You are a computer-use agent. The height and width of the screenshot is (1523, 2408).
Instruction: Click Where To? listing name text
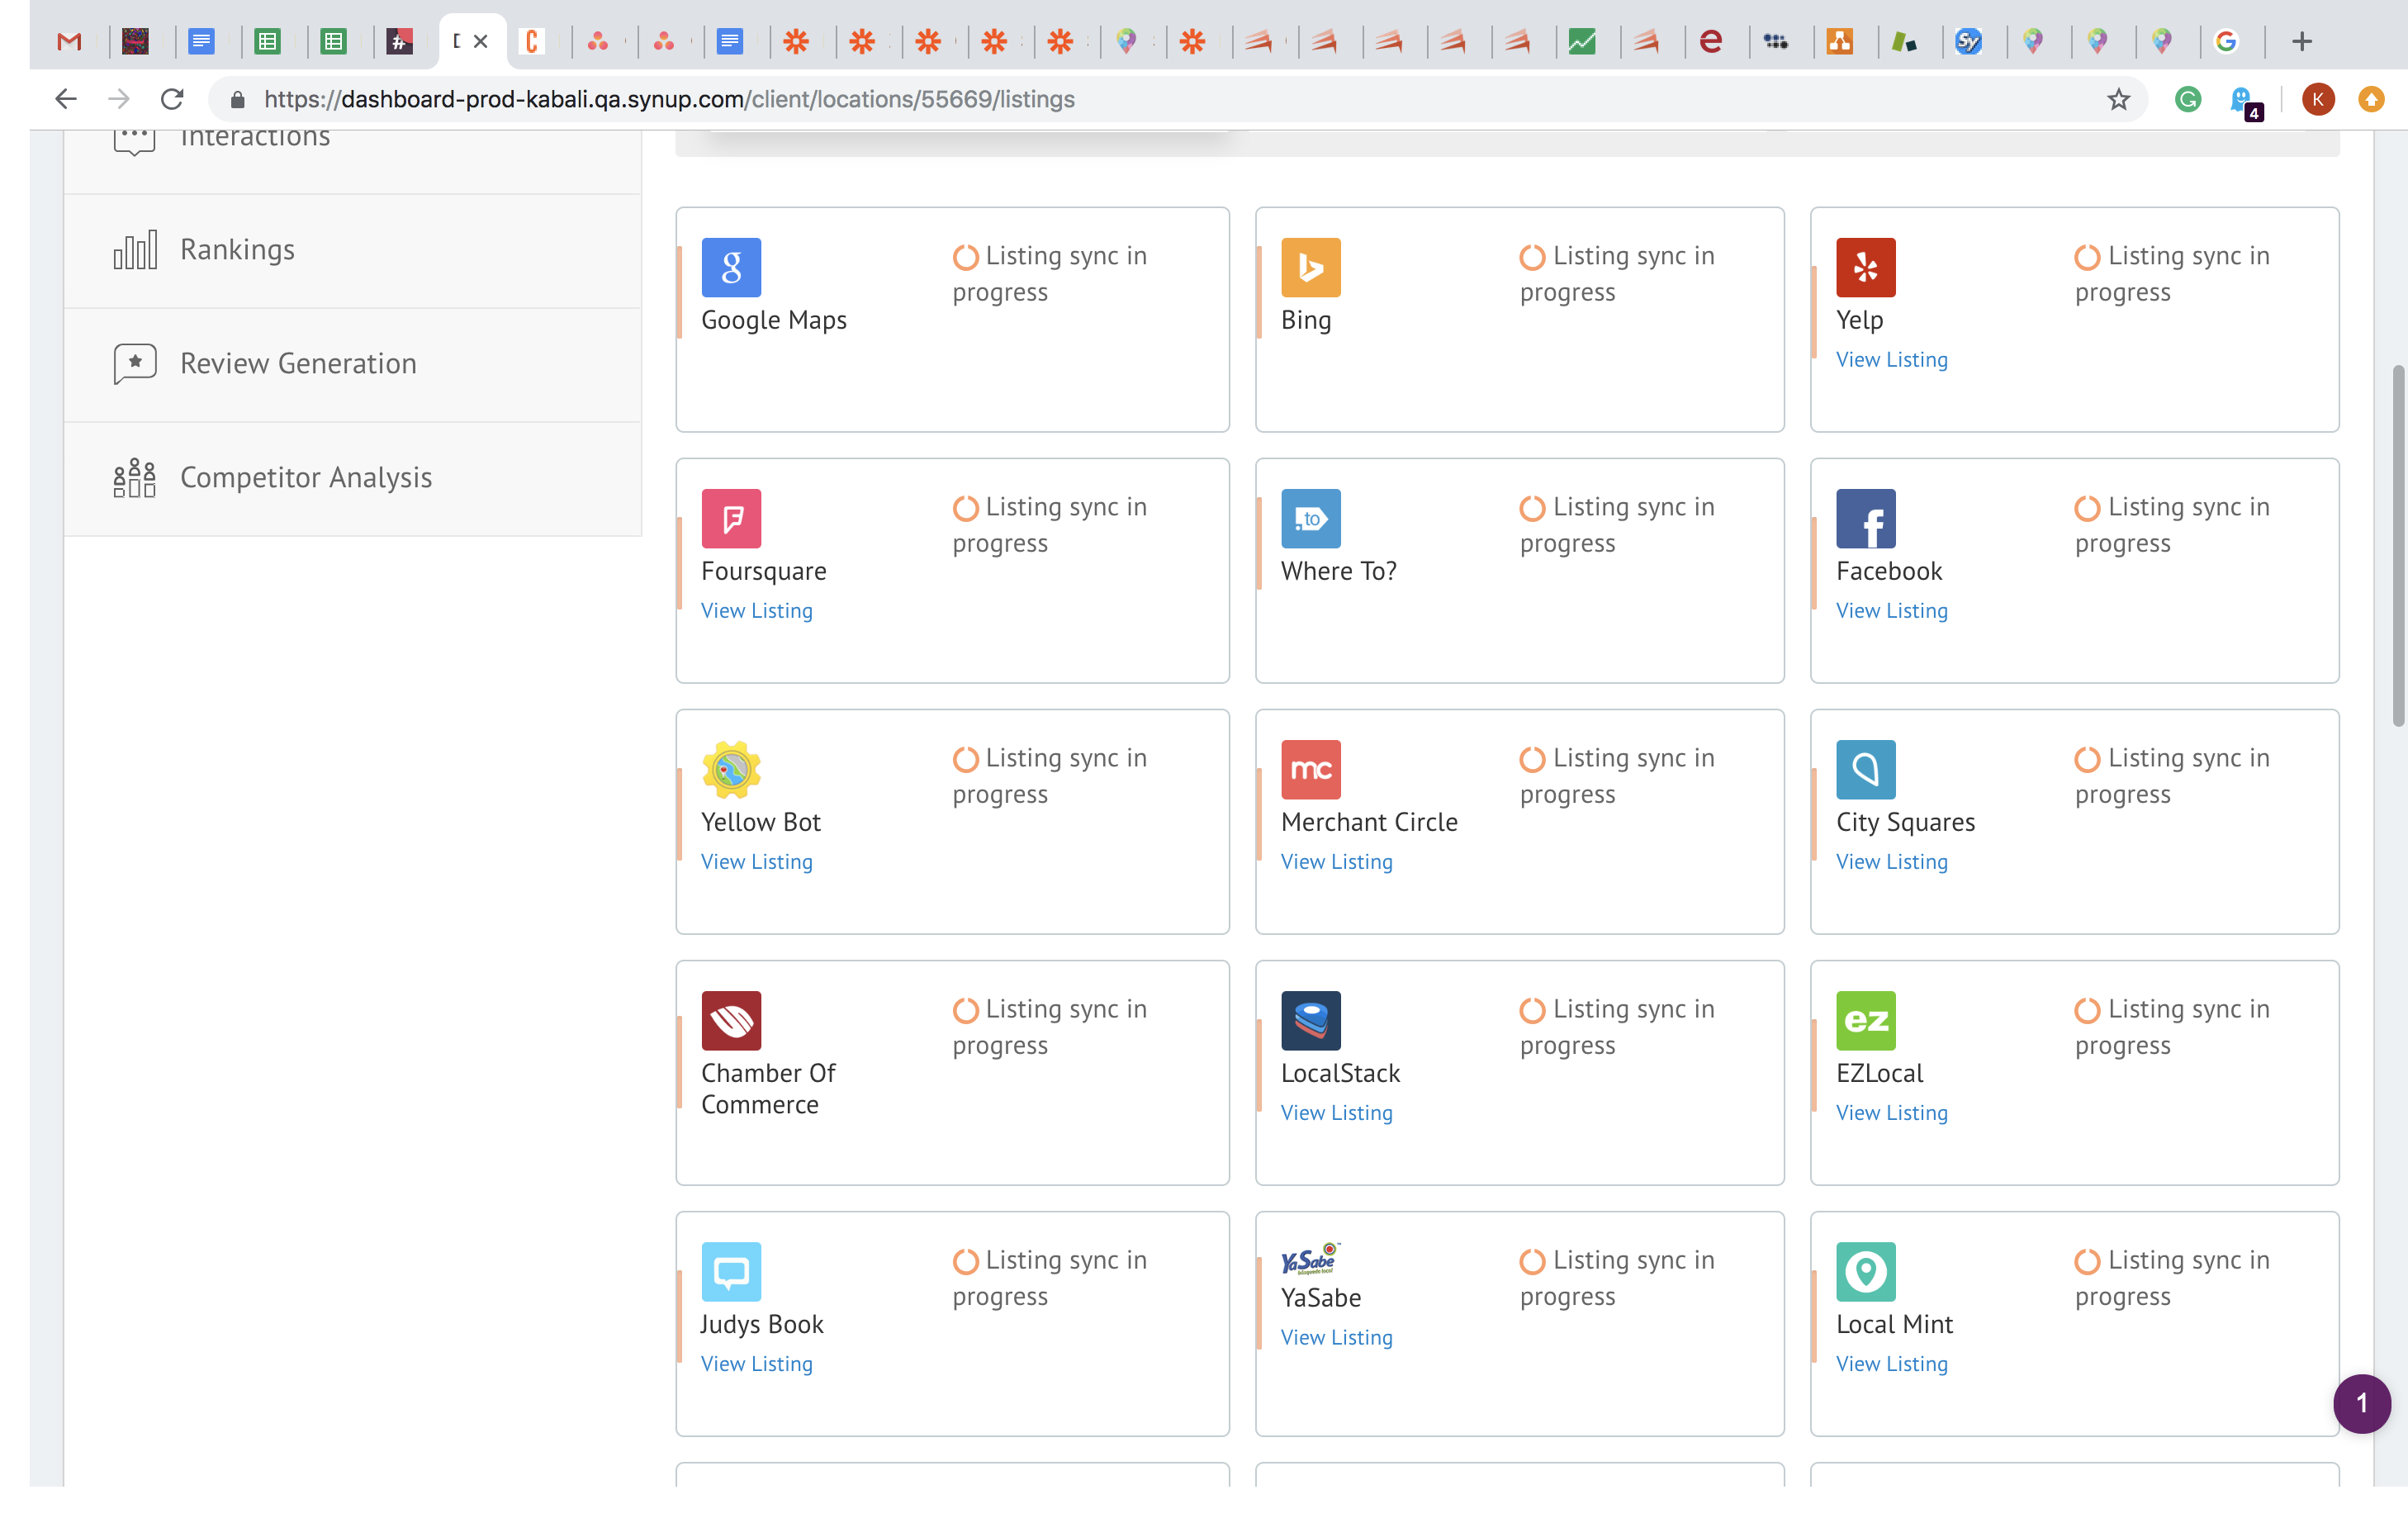pos(1338,571)
